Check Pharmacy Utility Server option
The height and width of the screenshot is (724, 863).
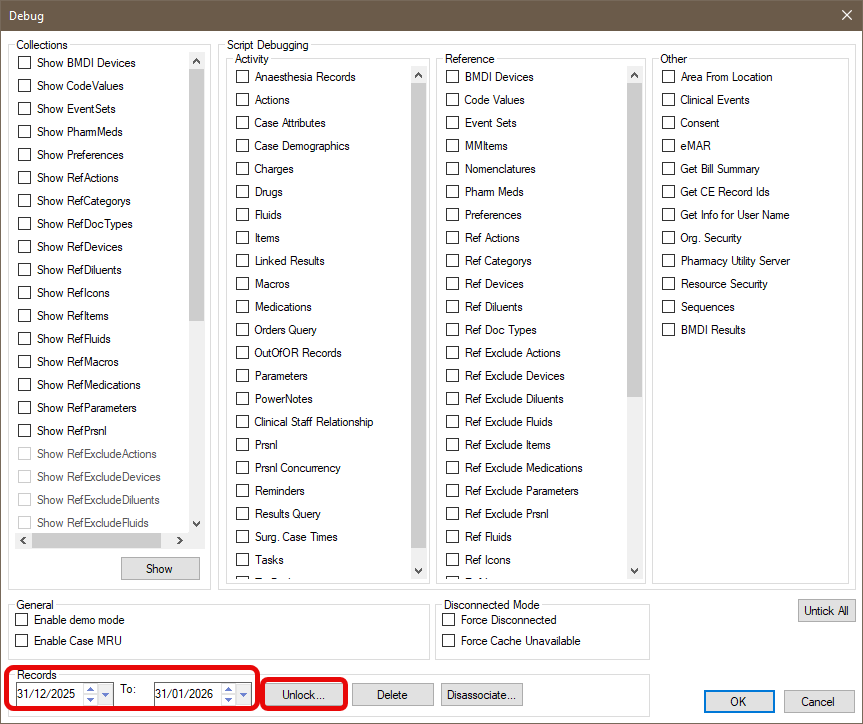pyautogui.click(x=669, y=261)
